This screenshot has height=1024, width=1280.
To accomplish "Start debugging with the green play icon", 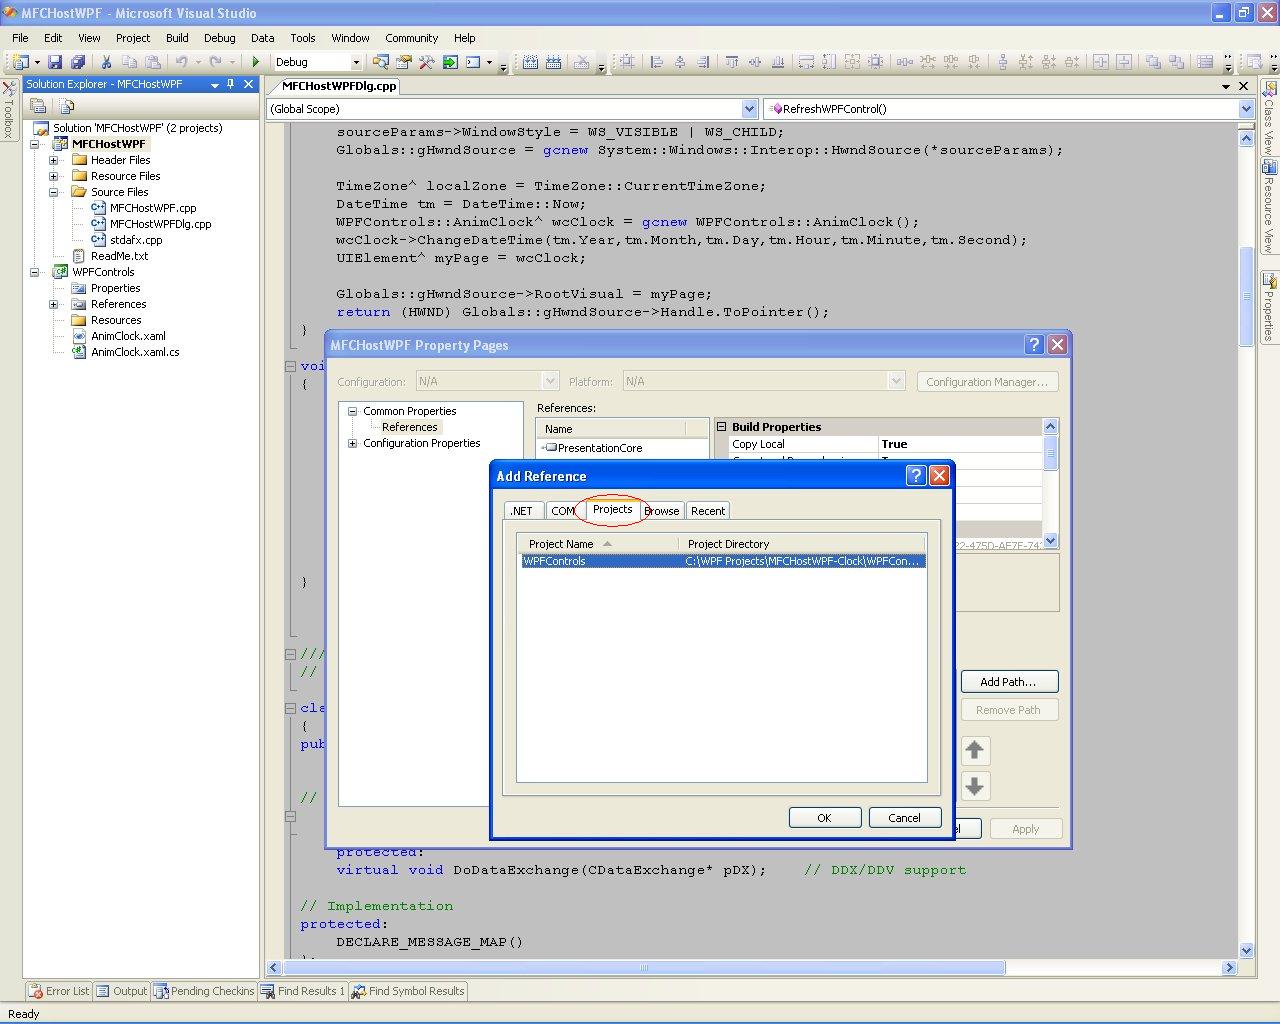I will 255,62.
